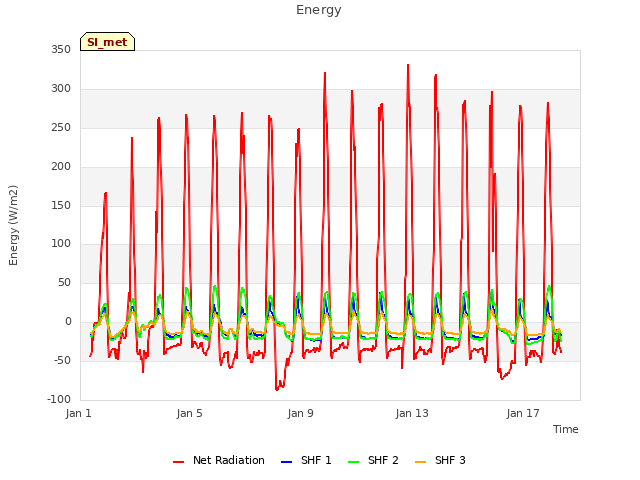Click the Time axis label
This screenshot has height=480, width=640.
tap(565, 429)
